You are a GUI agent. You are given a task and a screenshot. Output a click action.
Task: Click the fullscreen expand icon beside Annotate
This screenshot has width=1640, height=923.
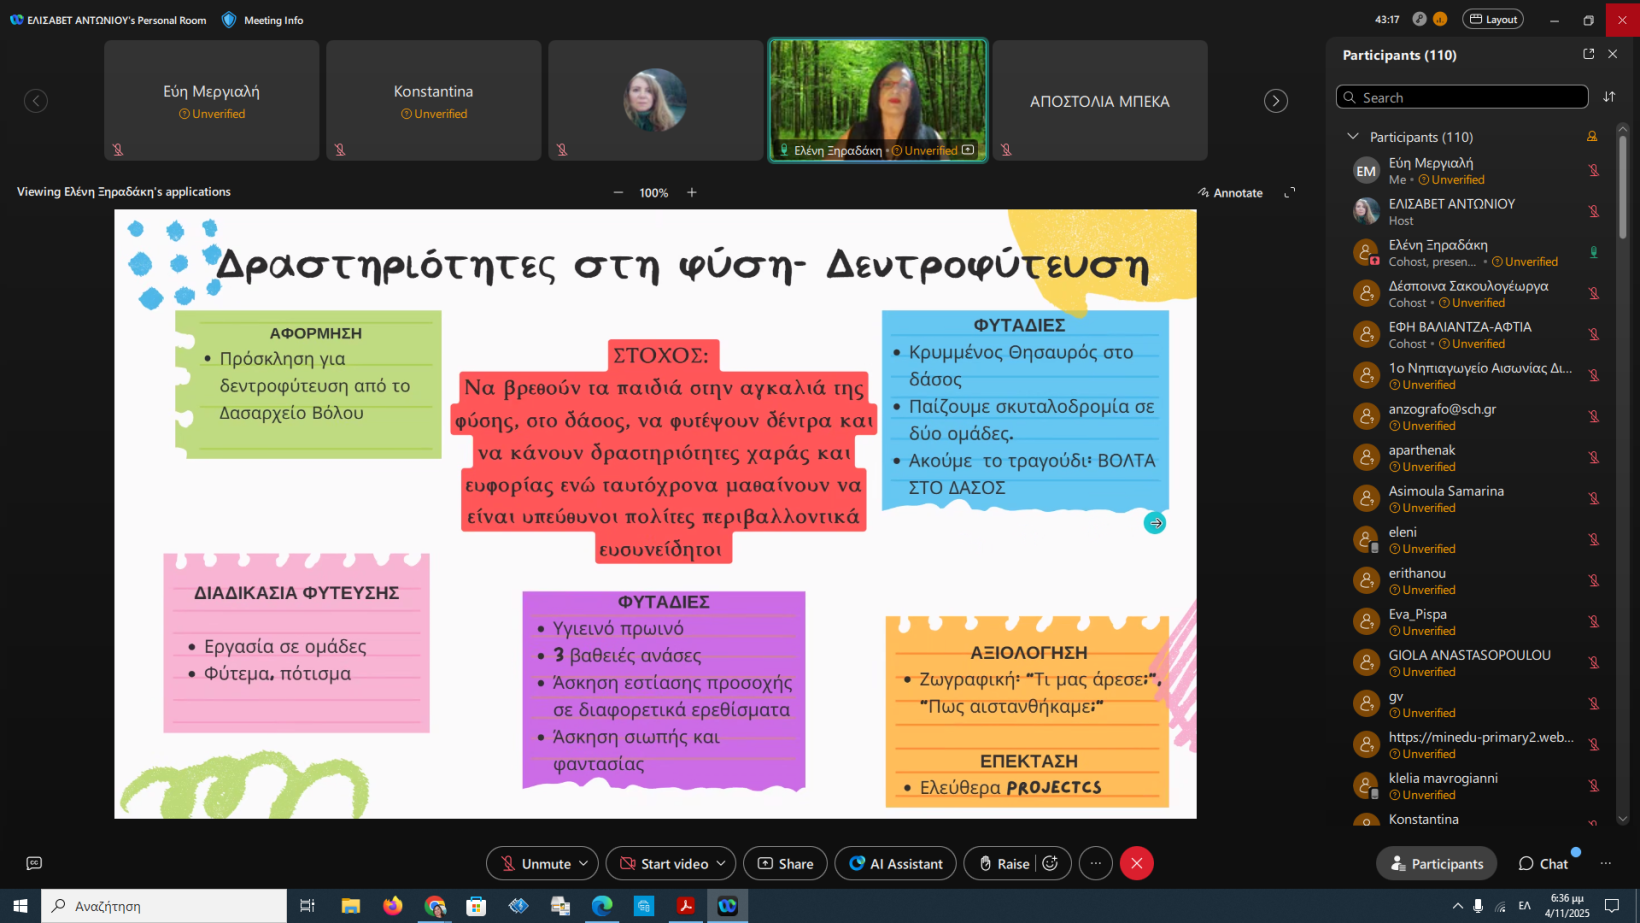[x=1290, y=193]
